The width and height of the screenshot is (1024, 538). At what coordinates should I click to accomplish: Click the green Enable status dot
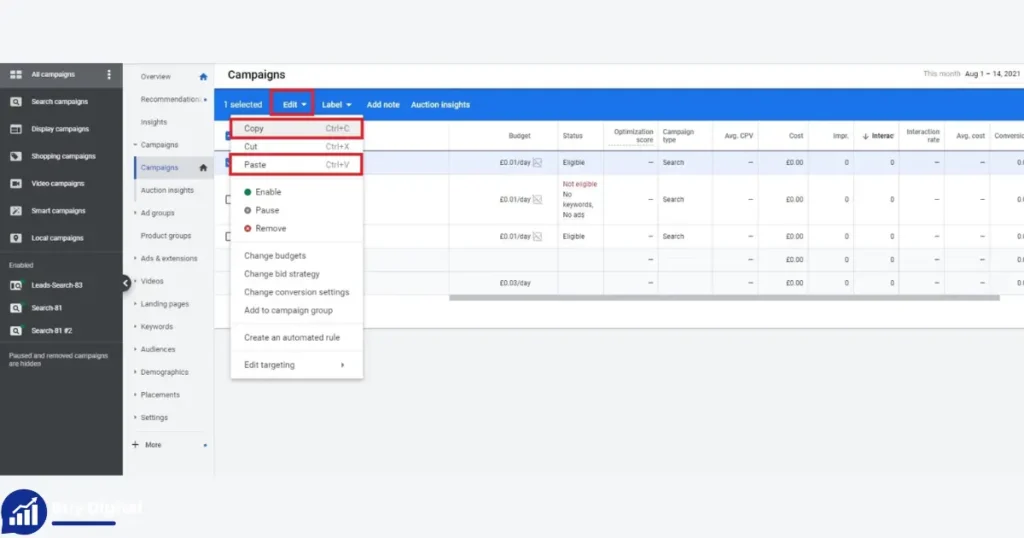[x=248, y=192]
